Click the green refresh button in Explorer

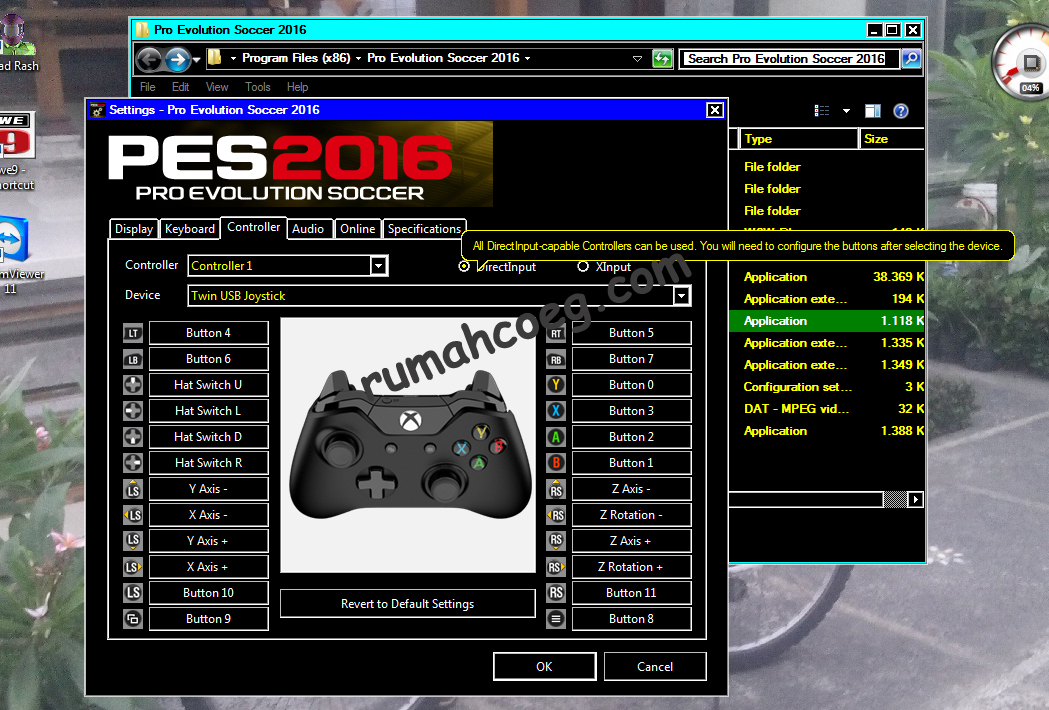[662, 59]
